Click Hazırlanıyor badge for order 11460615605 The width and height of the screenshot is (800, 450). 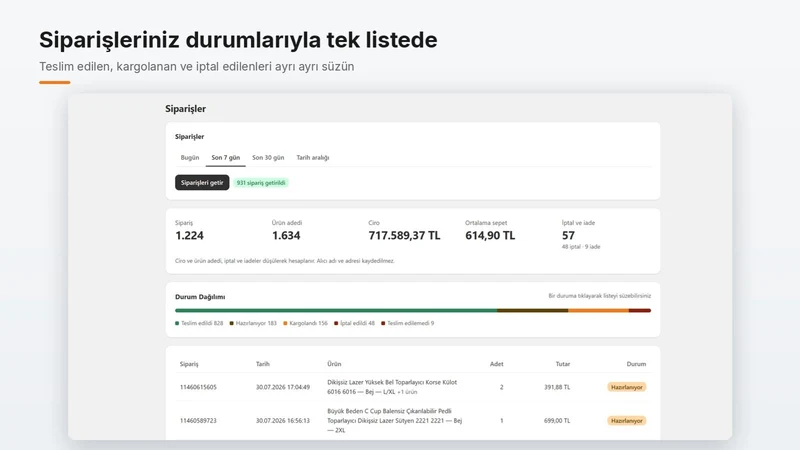[x=627, y=387]
